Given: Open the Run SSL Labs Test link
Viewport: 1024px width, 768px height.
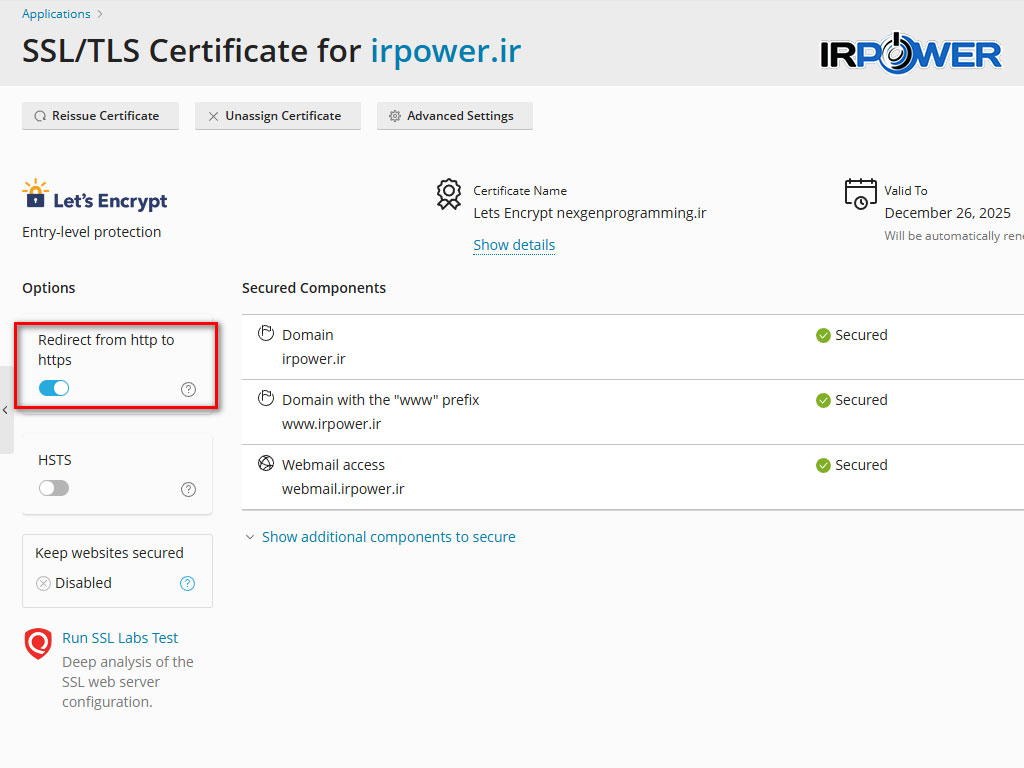Looking at the screenshot, I should click(120, 638).
